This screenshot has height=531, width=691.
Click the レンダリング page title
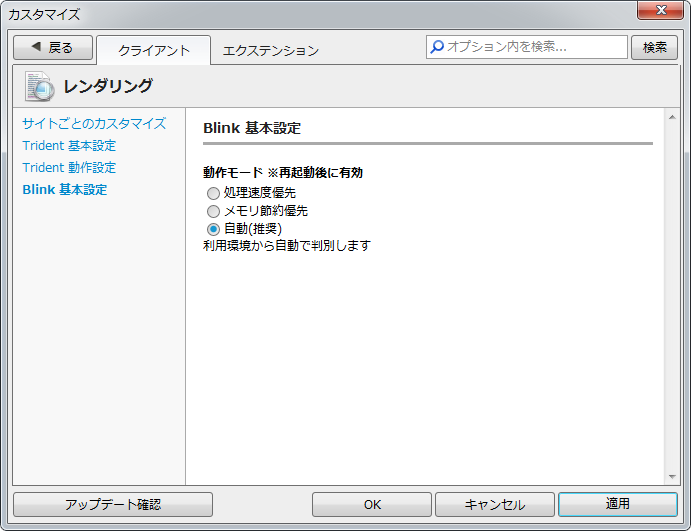click(108, 86)
